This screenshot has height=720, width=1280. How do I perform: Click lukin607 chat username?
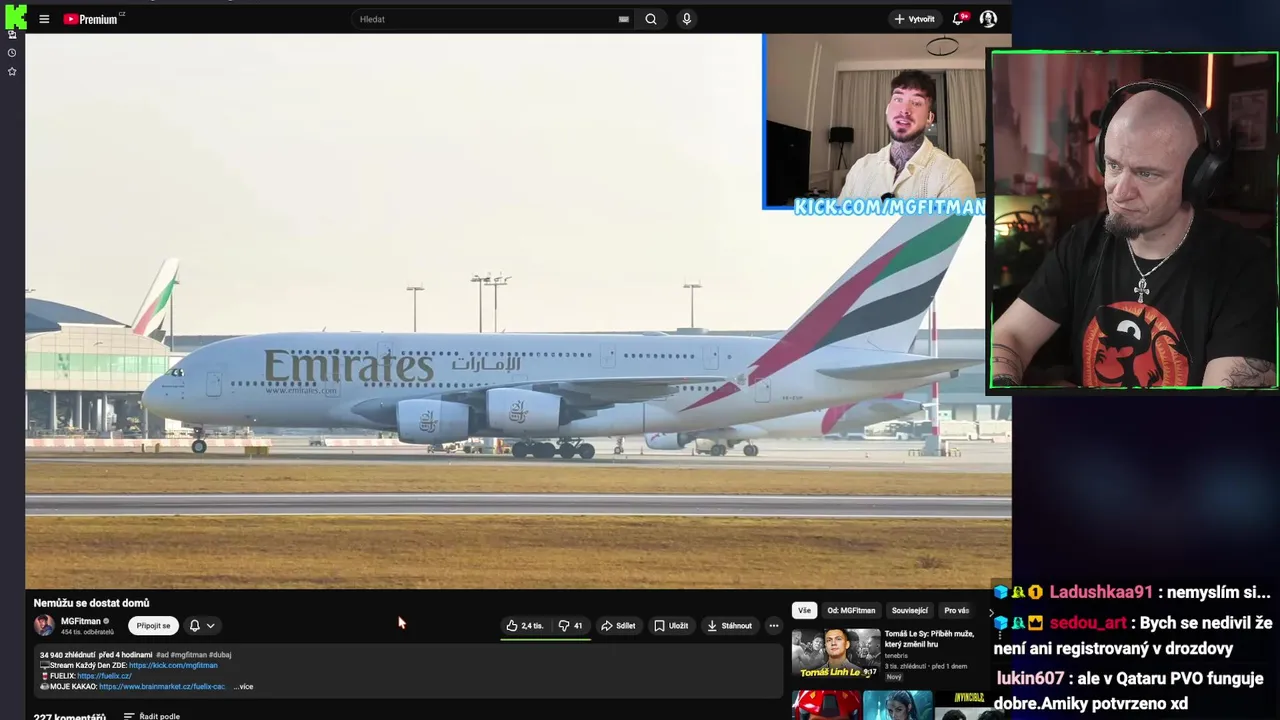point(1030,678)
